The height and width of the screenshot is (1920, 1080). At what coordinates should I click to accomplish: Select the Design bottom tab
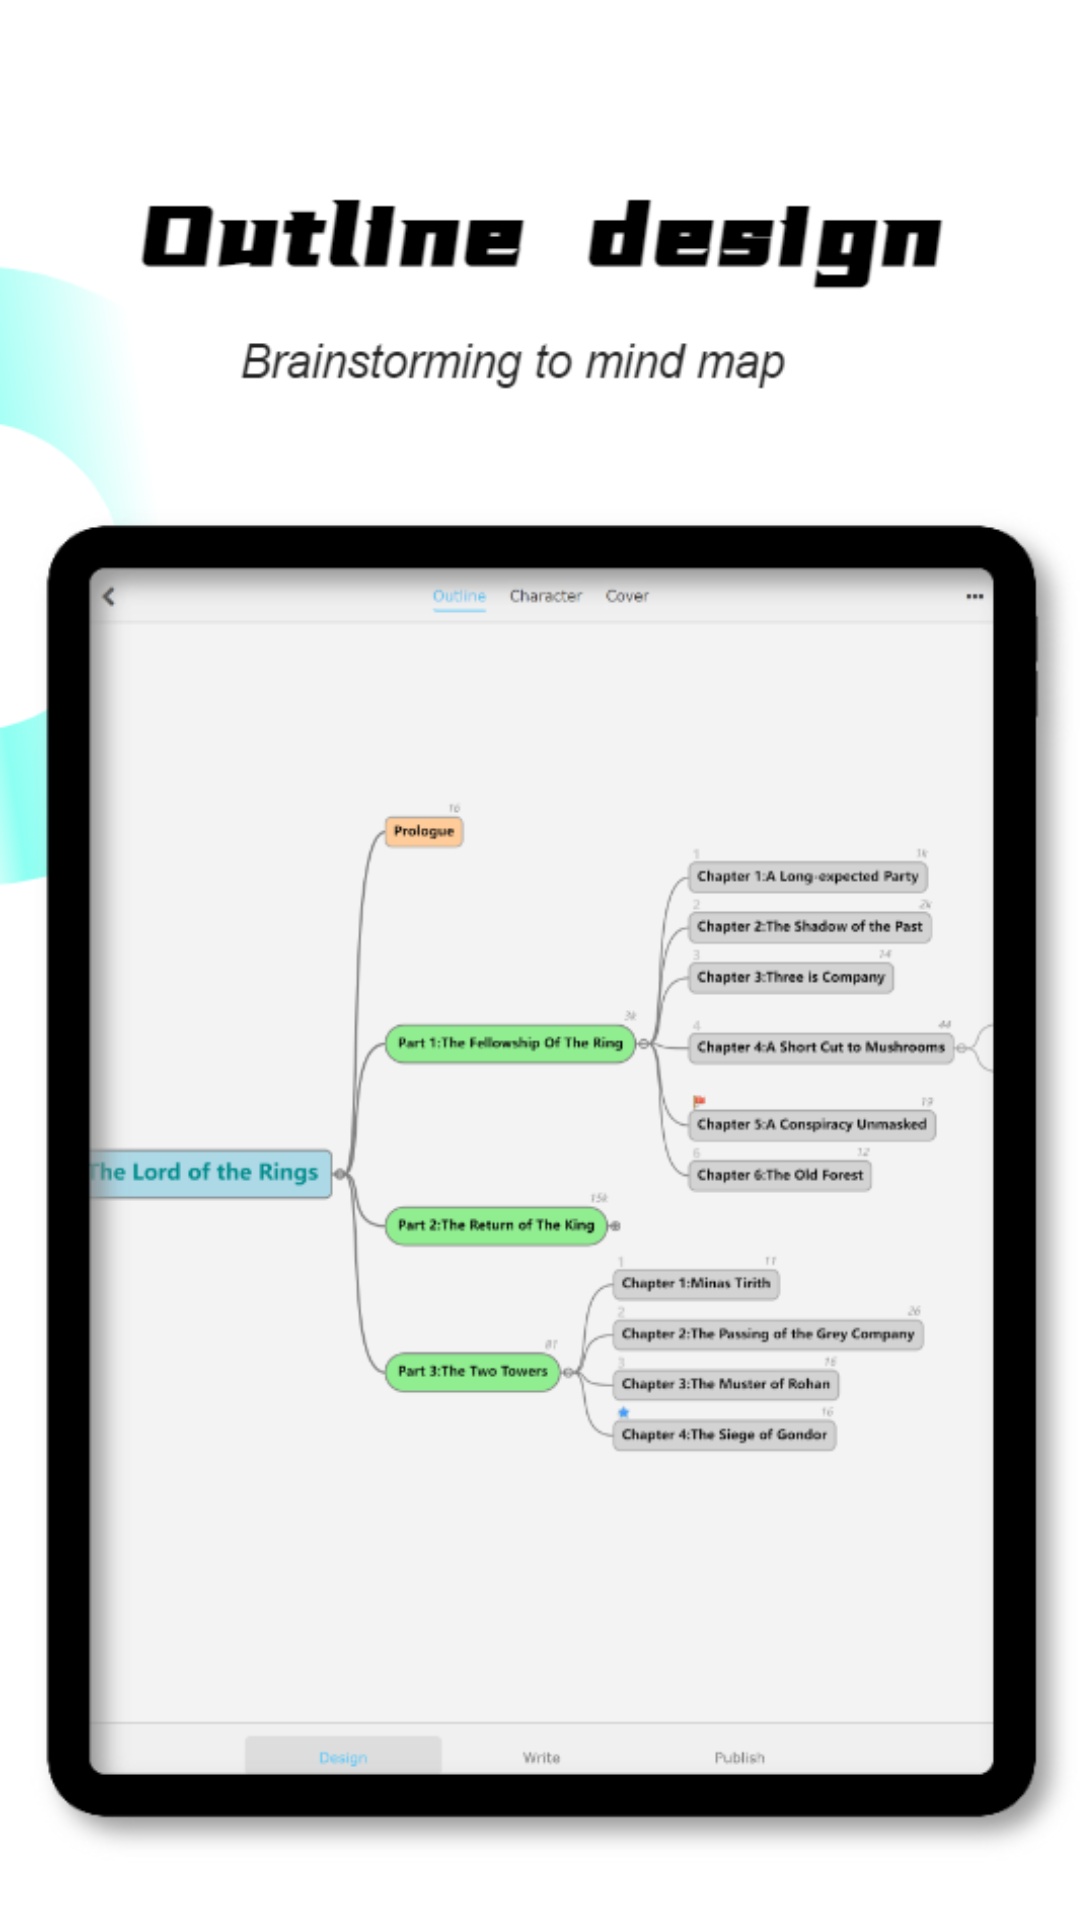pos(343,1757)
